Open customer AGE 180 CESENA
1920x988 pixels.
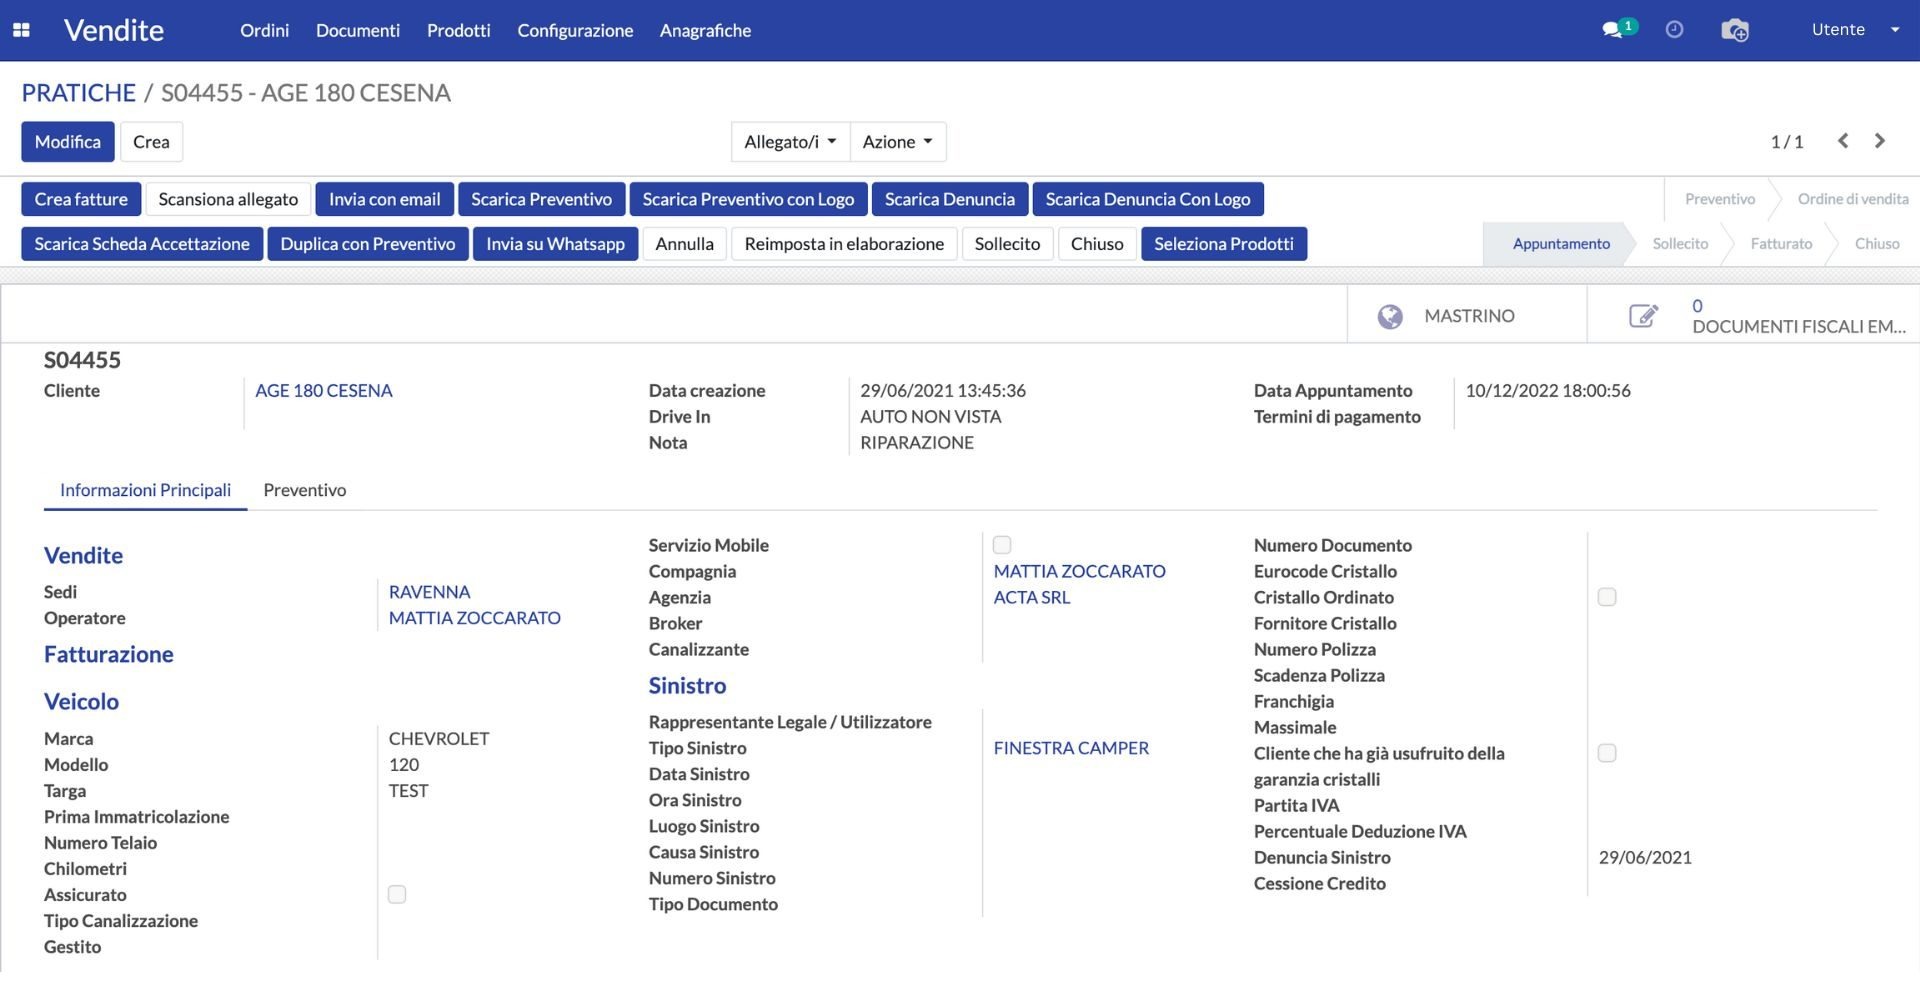click(x=323, y=390)
